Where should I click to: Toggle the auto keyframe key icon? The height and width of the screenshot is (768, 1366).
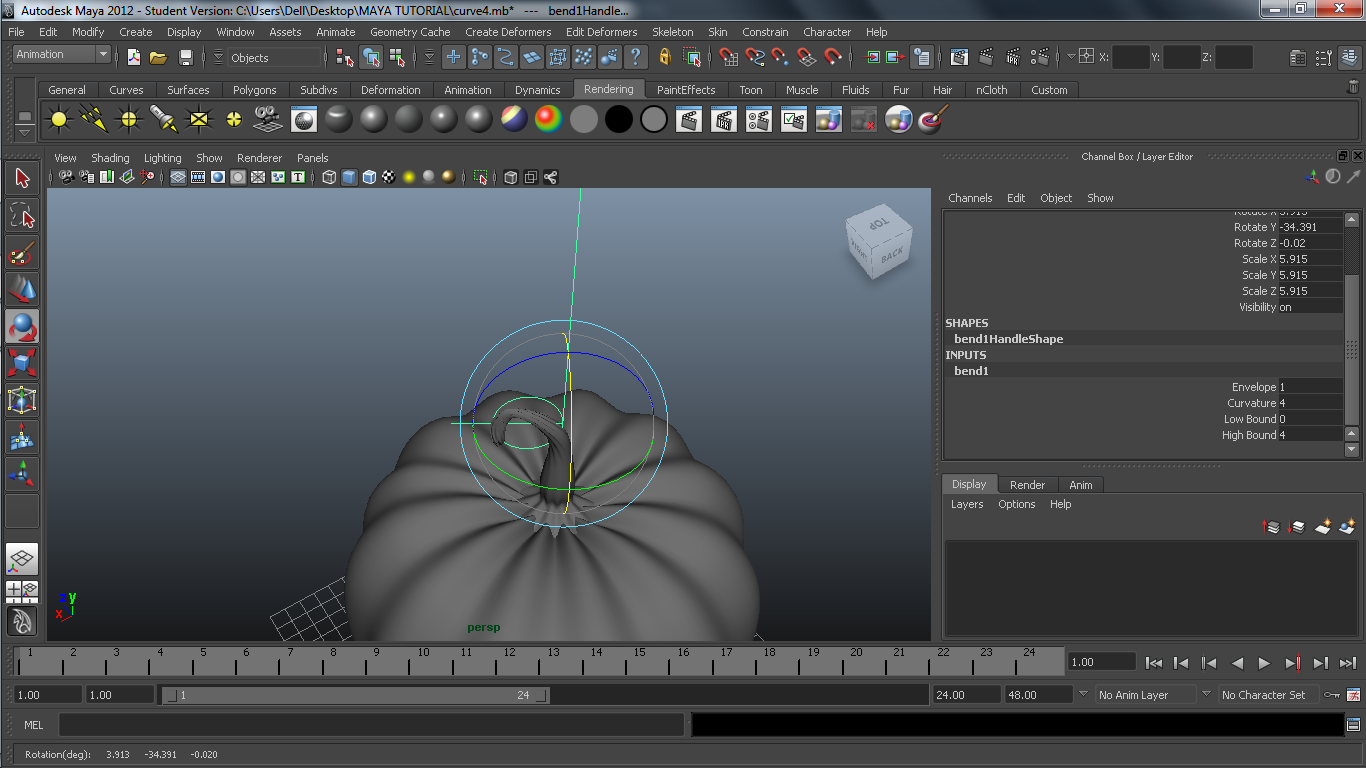[x=1331, y=694]
